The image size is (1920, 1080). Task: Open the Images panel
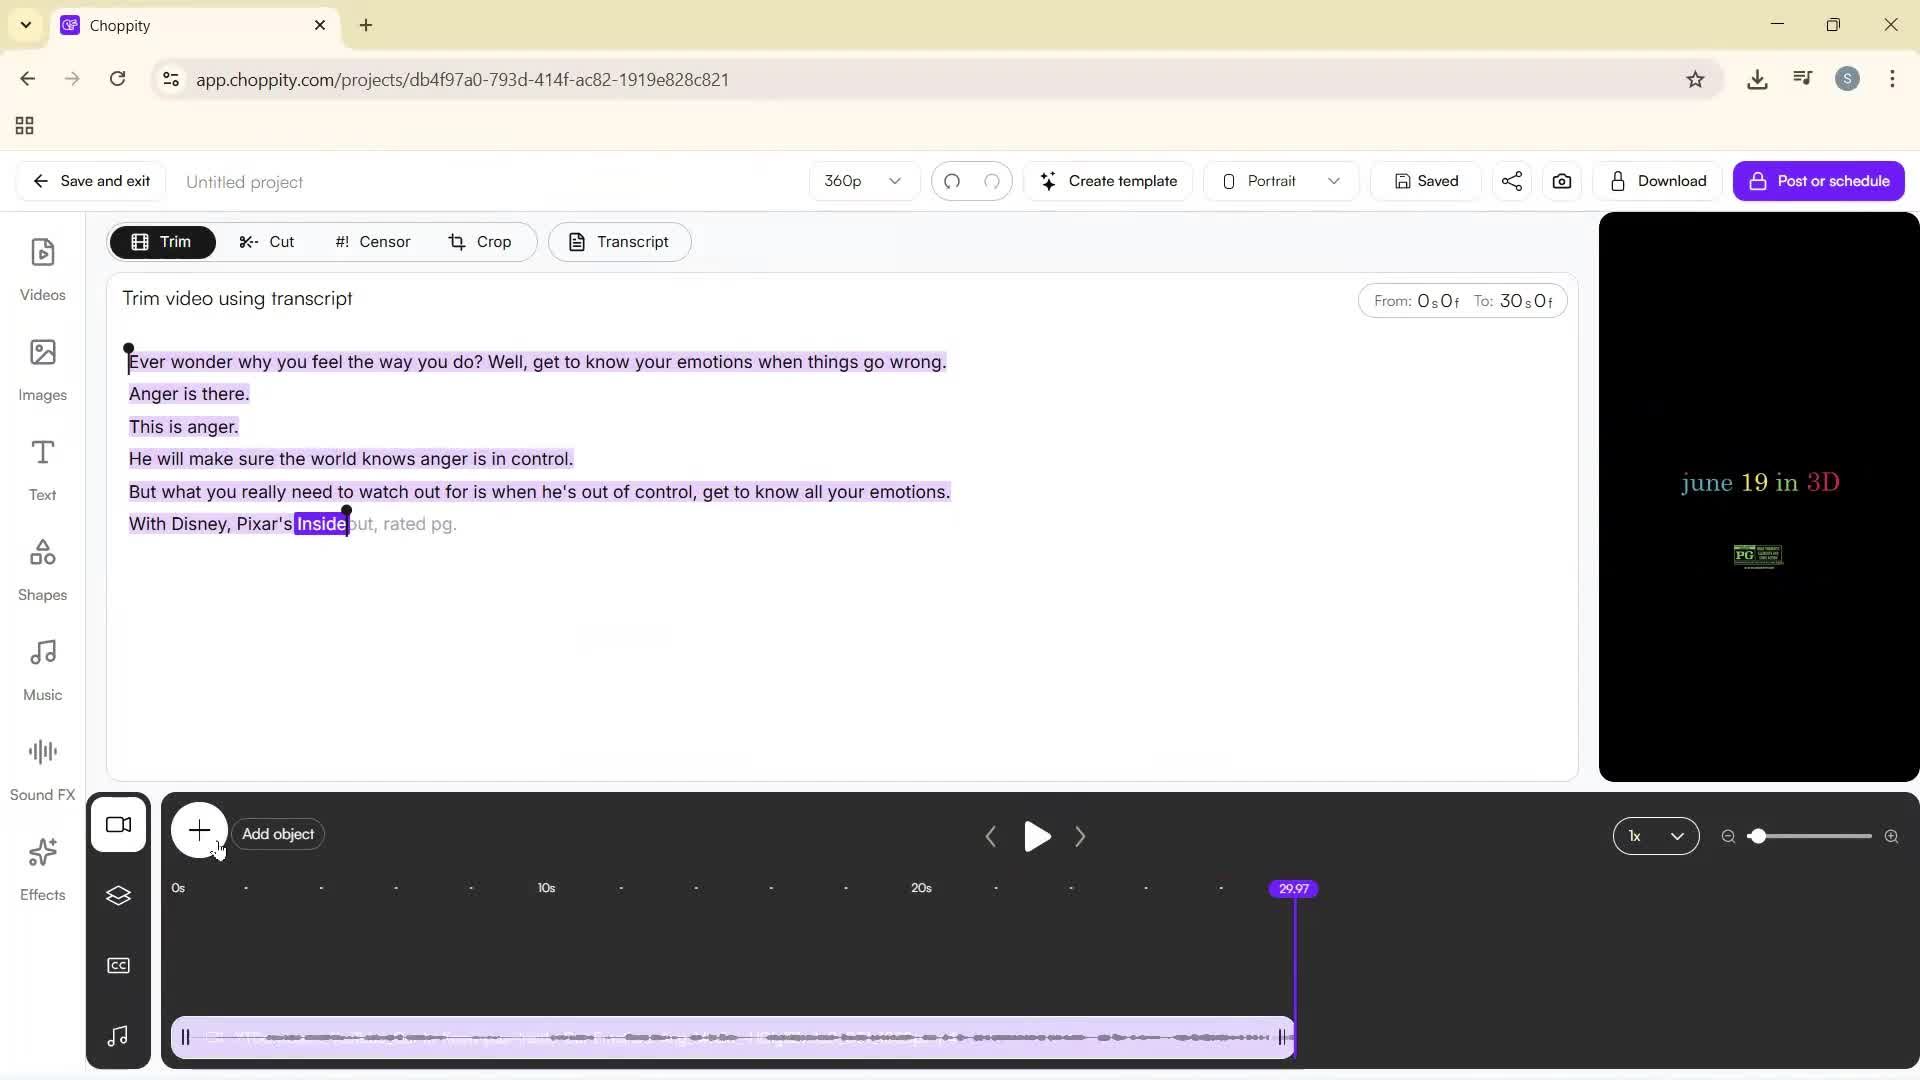(x=42, y=368)
